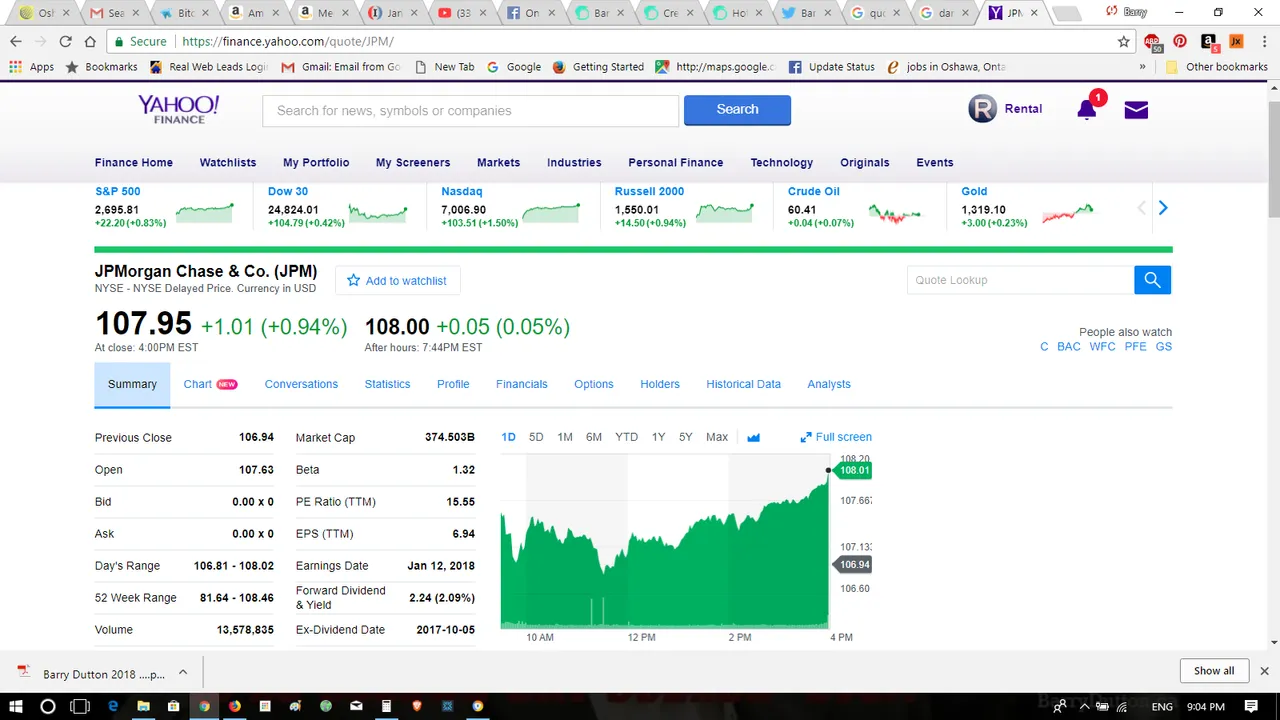
Task: Open the Finance Home menu
Action: (x=134, y=162)
